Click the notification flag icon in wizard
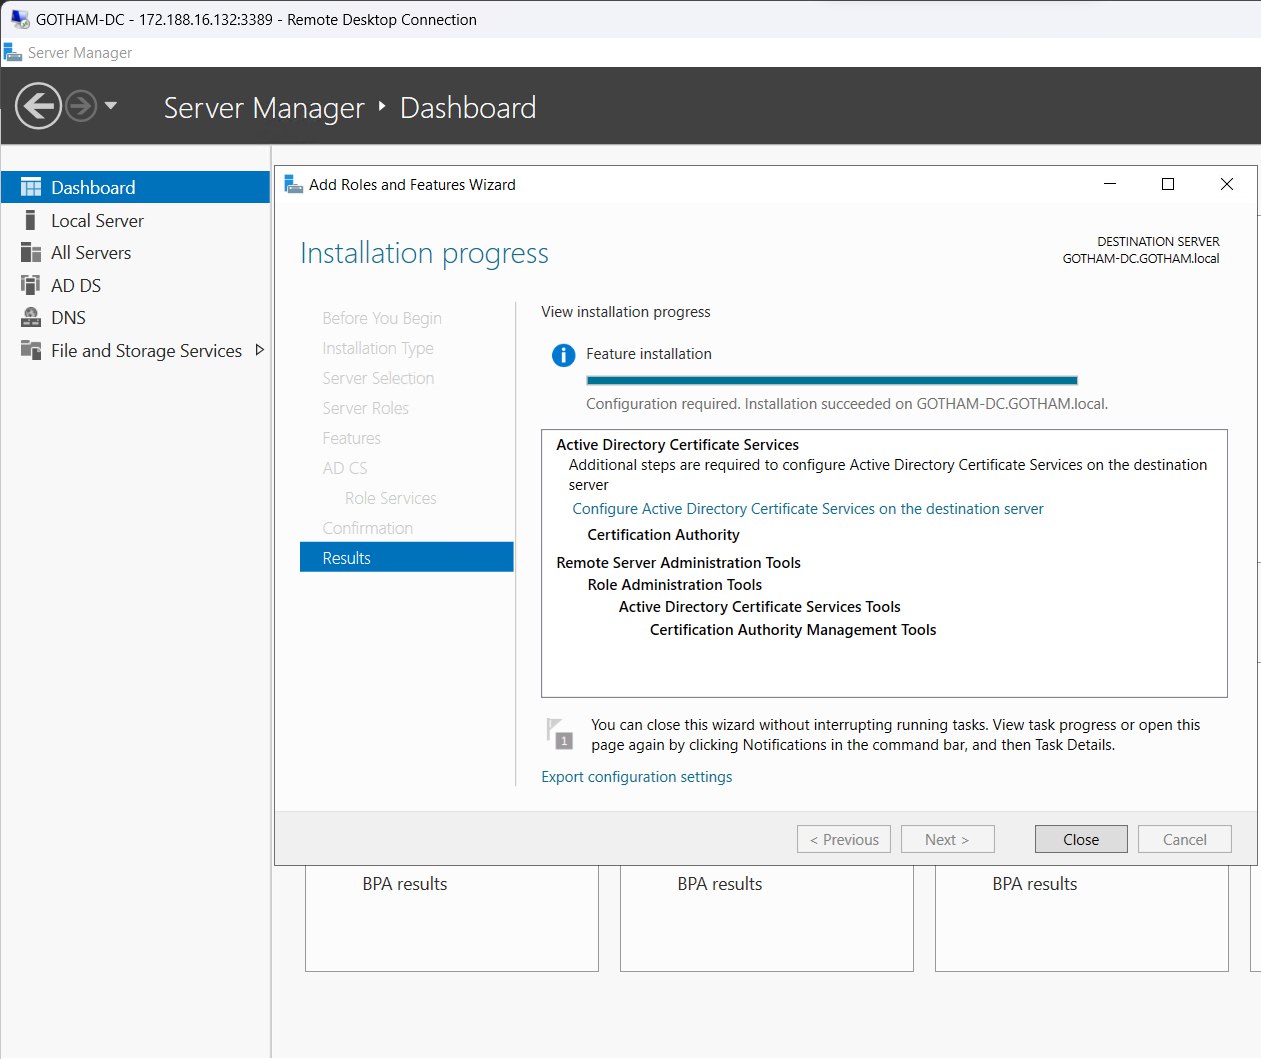The height and width of the screenshot is (1059, 1261). click(x=559, y=733)
